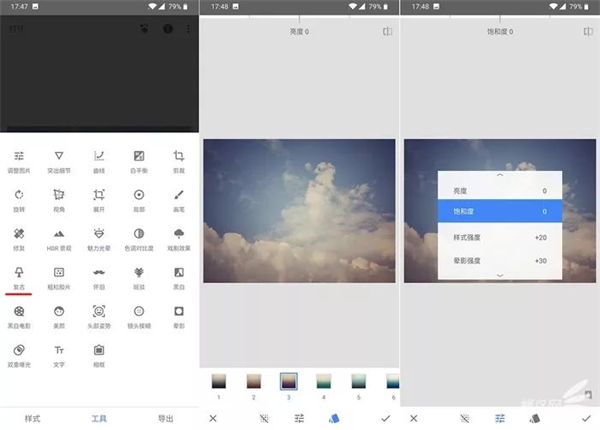Open the 相框 frames tool
This screenshot has width=600, height=430.
click(x=99, y=357)
